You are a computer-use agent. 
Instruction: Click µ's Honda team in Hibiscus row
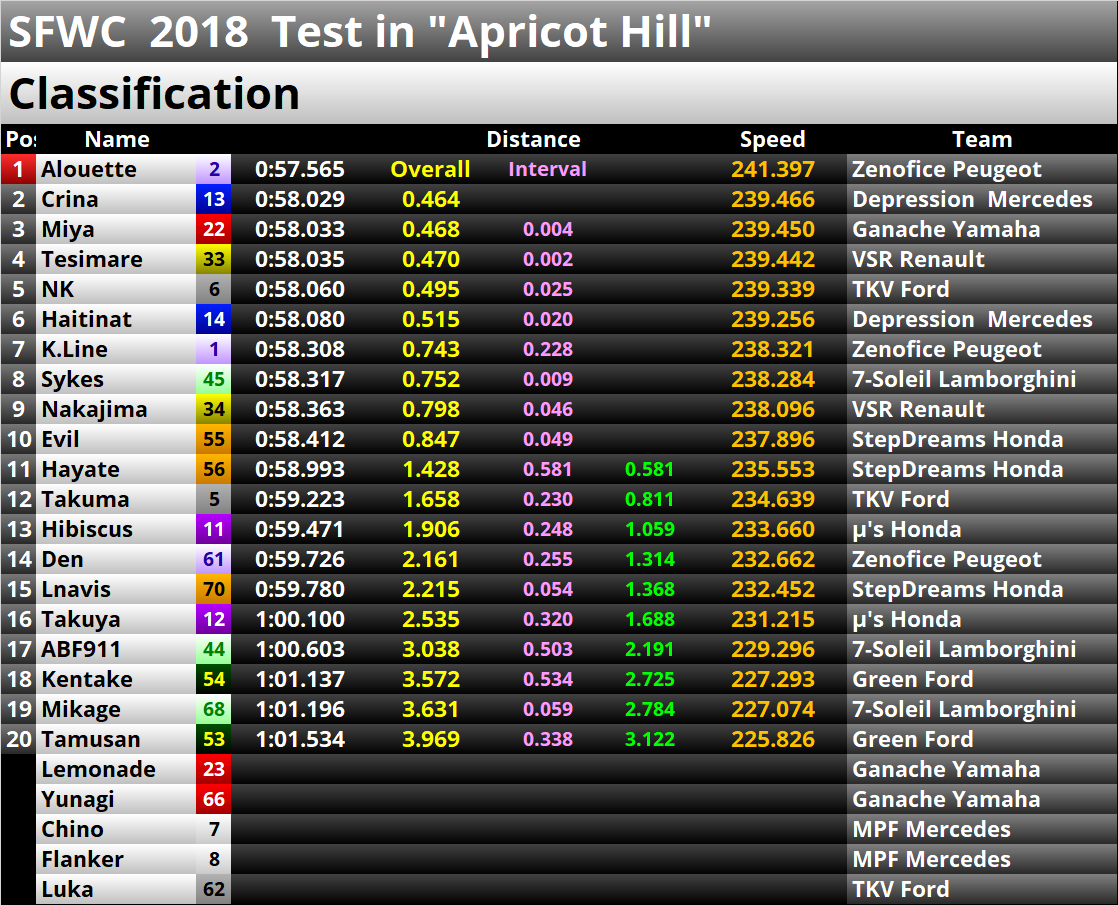906,529
